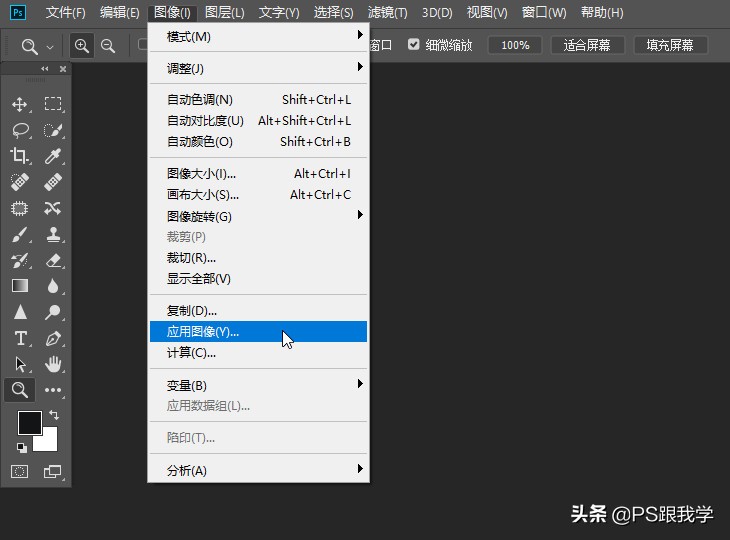Open the 滤镜(T) menu

tap(387, 12)
